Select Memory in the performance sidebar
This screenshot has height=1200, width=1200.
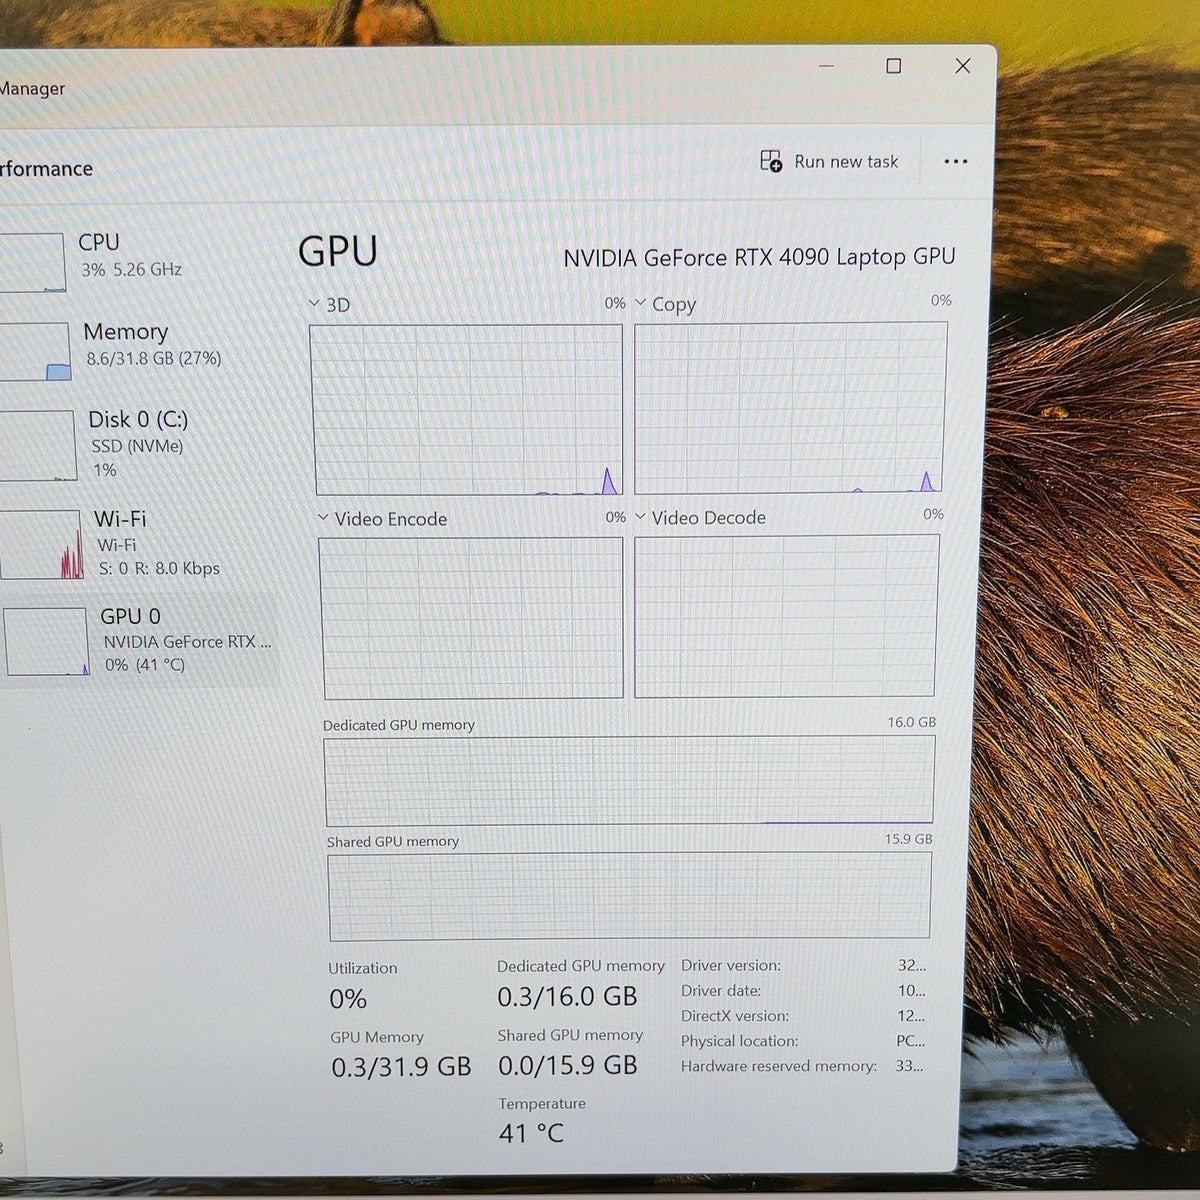click(x=137, y=349)
